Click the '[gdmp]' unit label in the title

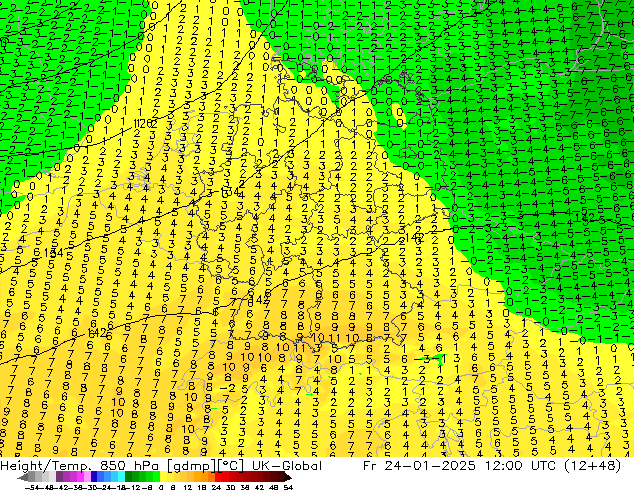pos(191,466)
